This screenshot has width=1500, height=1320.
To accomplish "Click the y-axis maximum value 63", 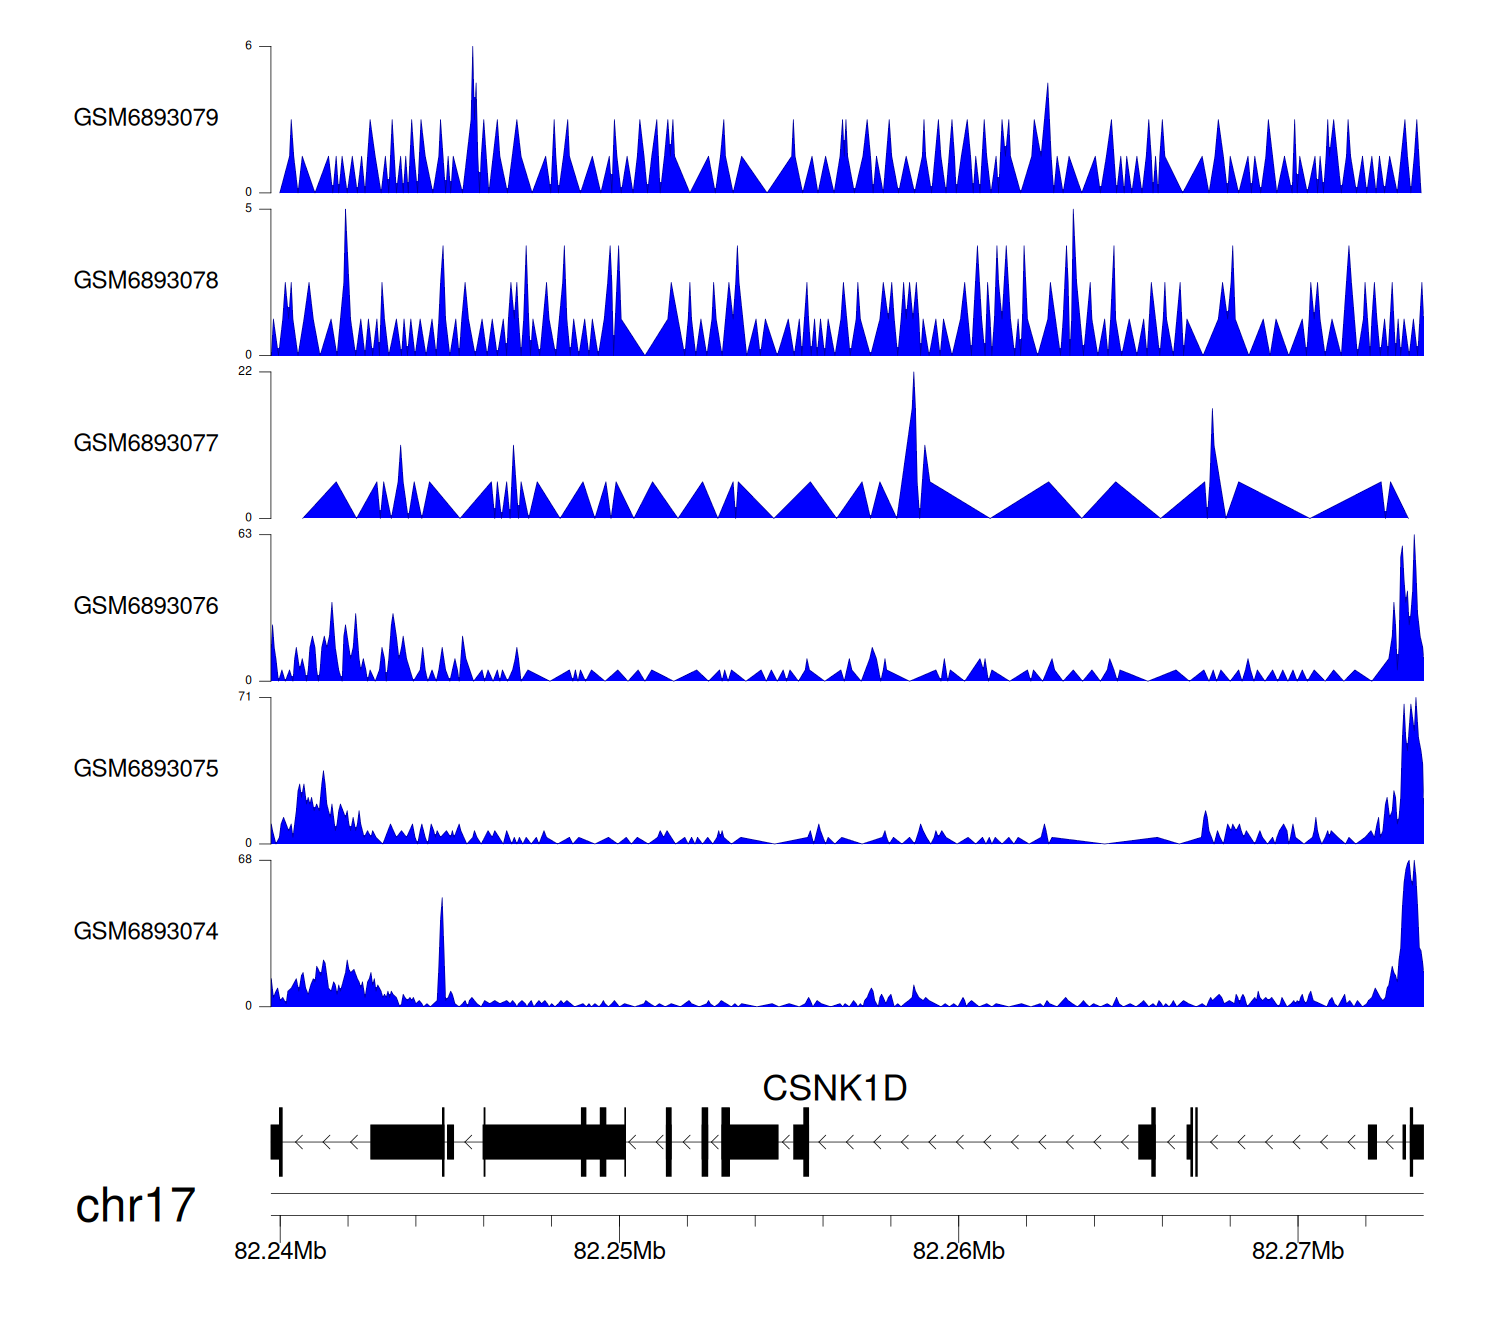I will 245,534.
